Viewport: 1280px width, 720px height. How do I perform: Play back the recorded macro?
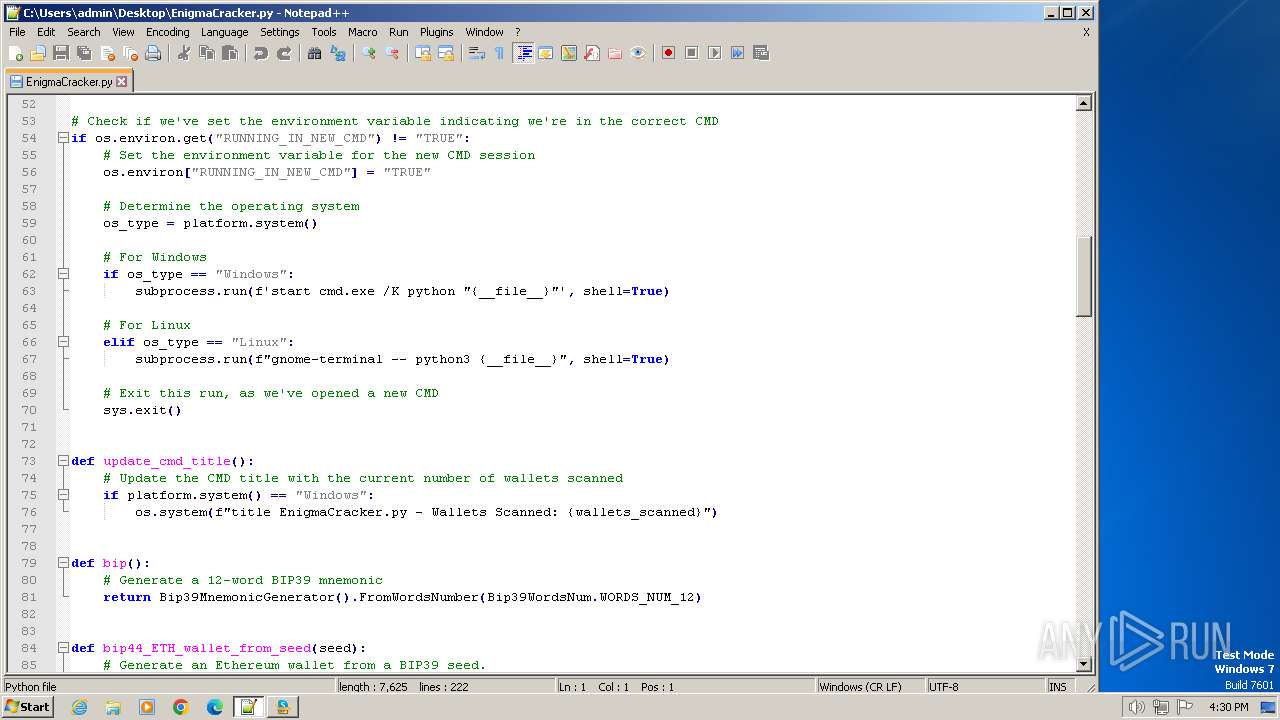[715, 53]
